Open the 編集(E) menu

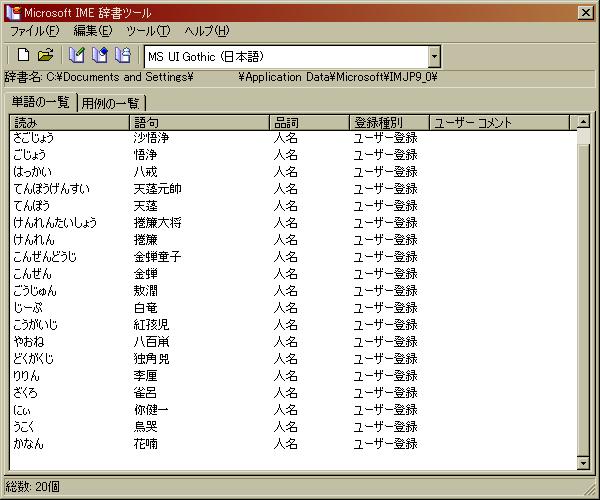[93, 31]
